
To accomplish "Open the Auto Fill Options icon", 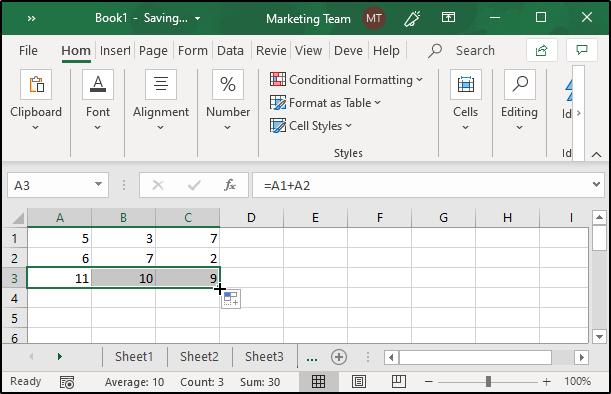I will tap(231, 299).
